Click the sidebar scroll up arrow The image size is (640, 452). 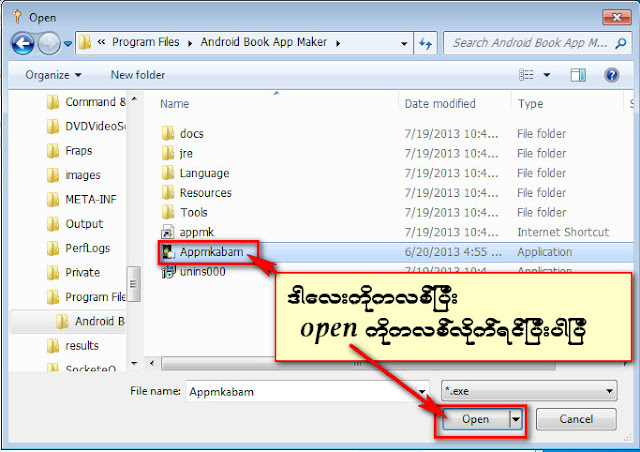[x=134, y=99]
